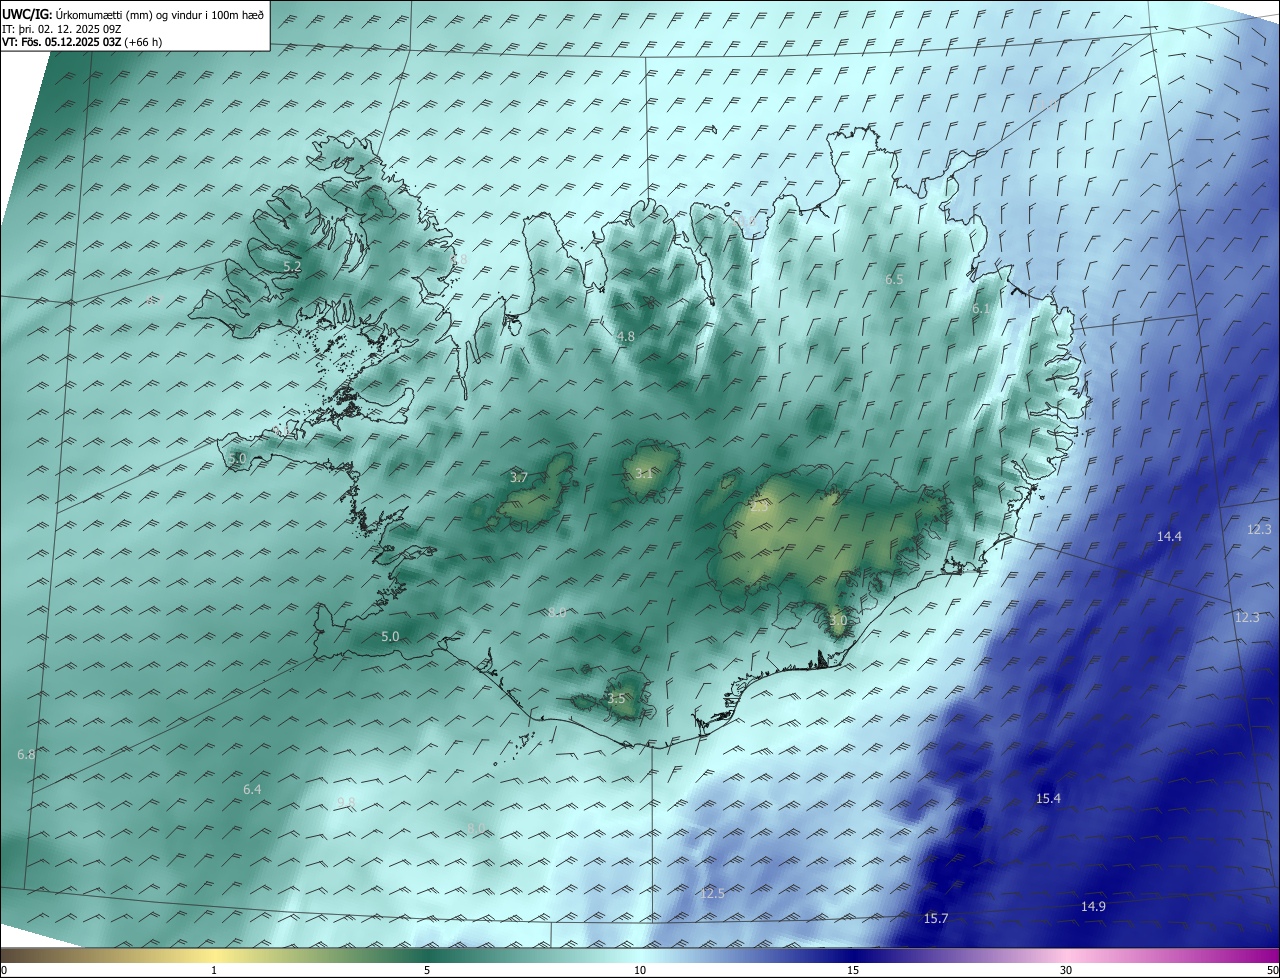The height and width of the screenshot is (978, 1280).
Task: Click the 15.7 value label on the map
Action: (936, 919)
